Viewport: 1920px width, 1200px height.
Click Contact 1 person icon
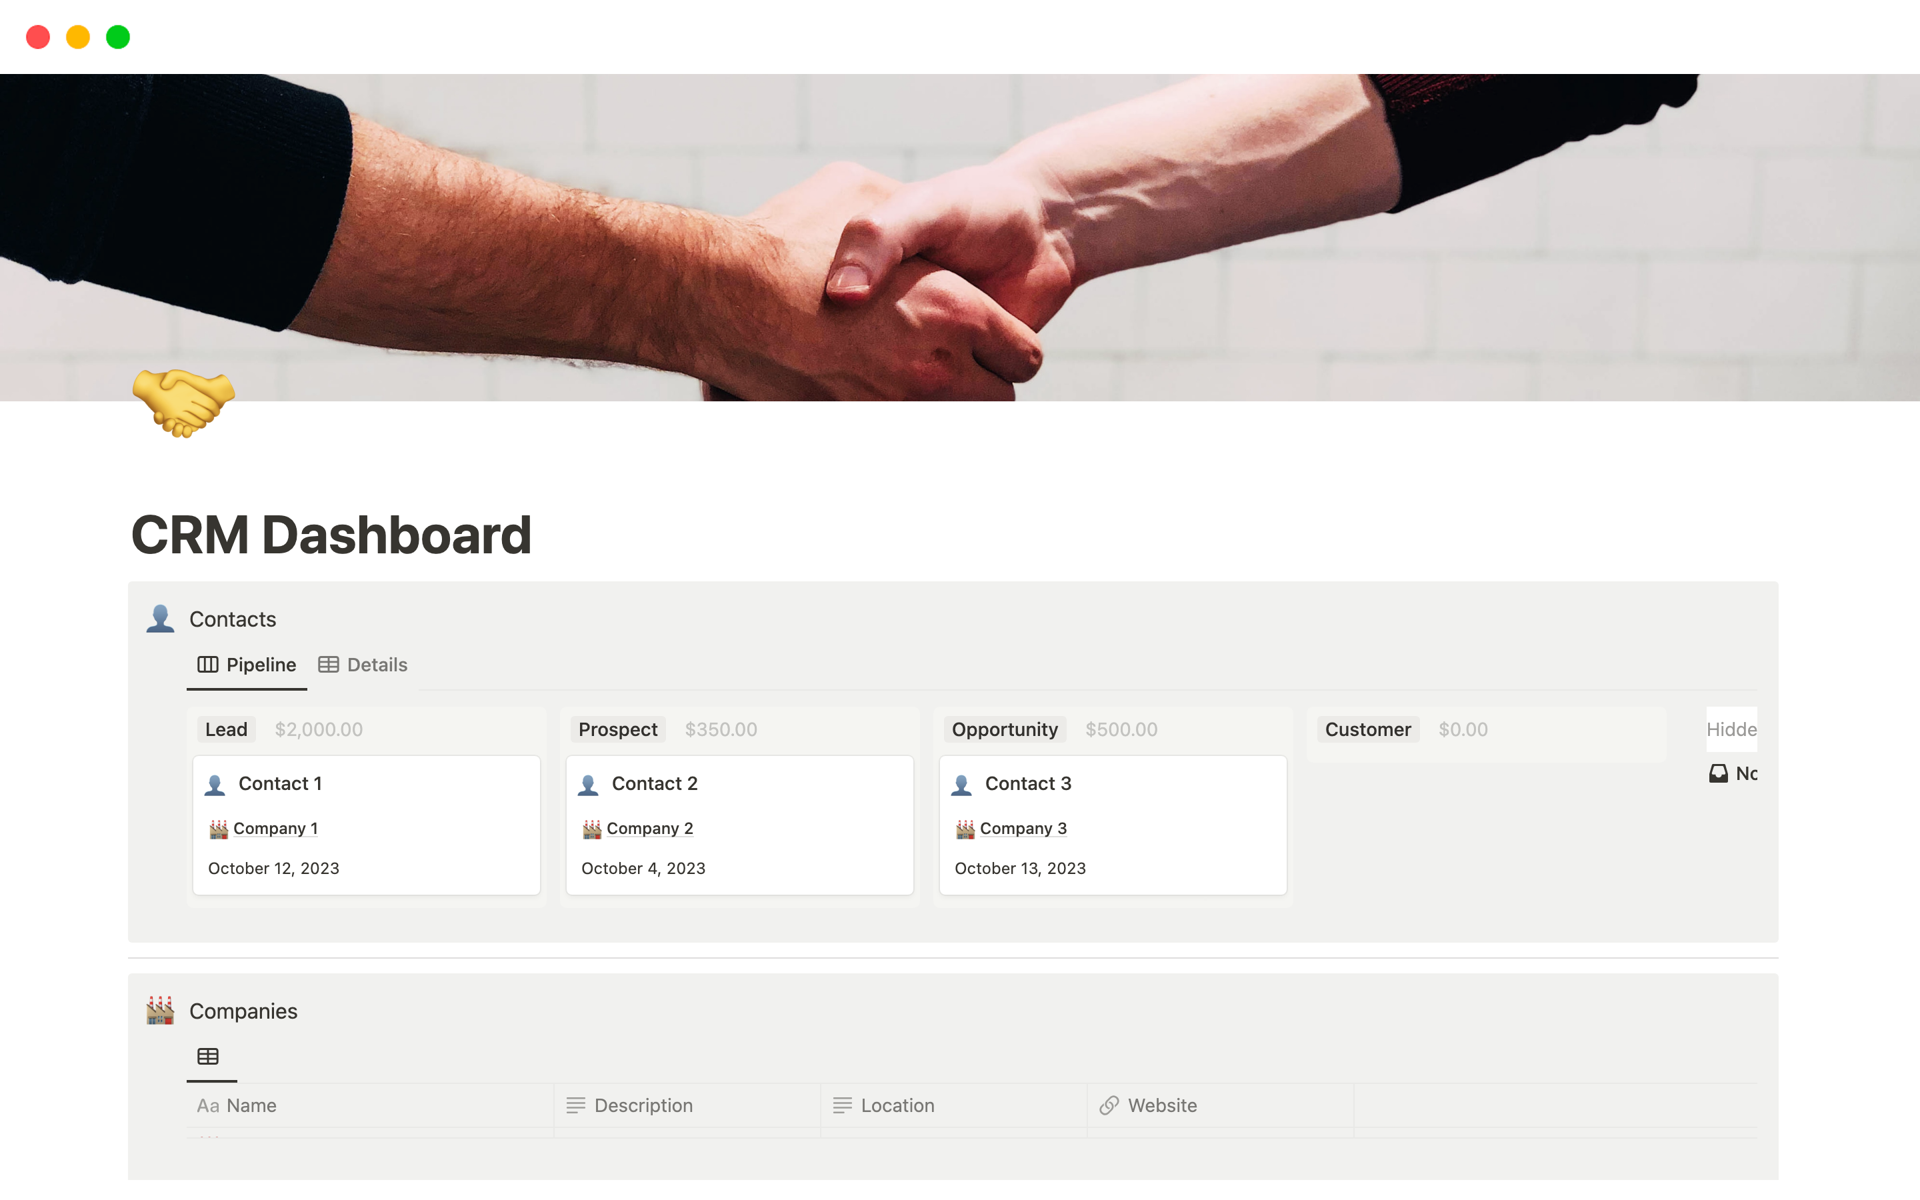pos(217,784)
